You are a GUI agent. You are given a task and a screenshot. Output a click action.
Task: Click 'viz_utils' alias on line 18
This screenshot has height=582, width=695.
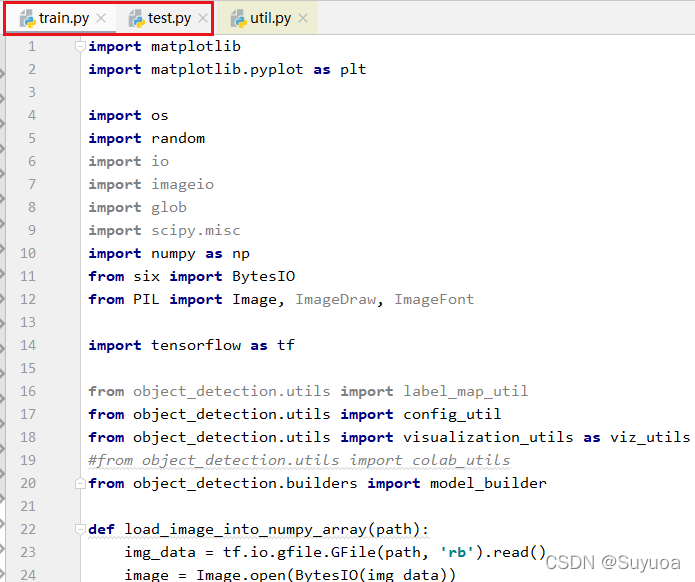650,437
